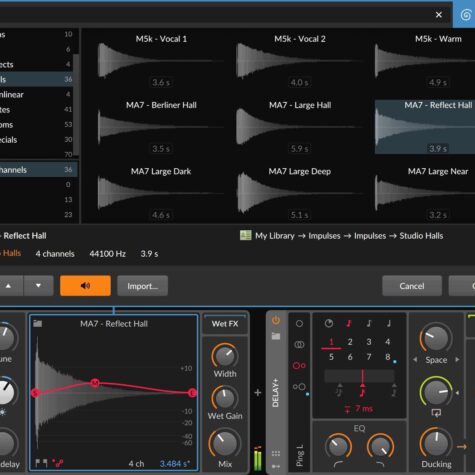The image size is (475, 475).
Task: Click the Space knob
Action: point(435,339)
